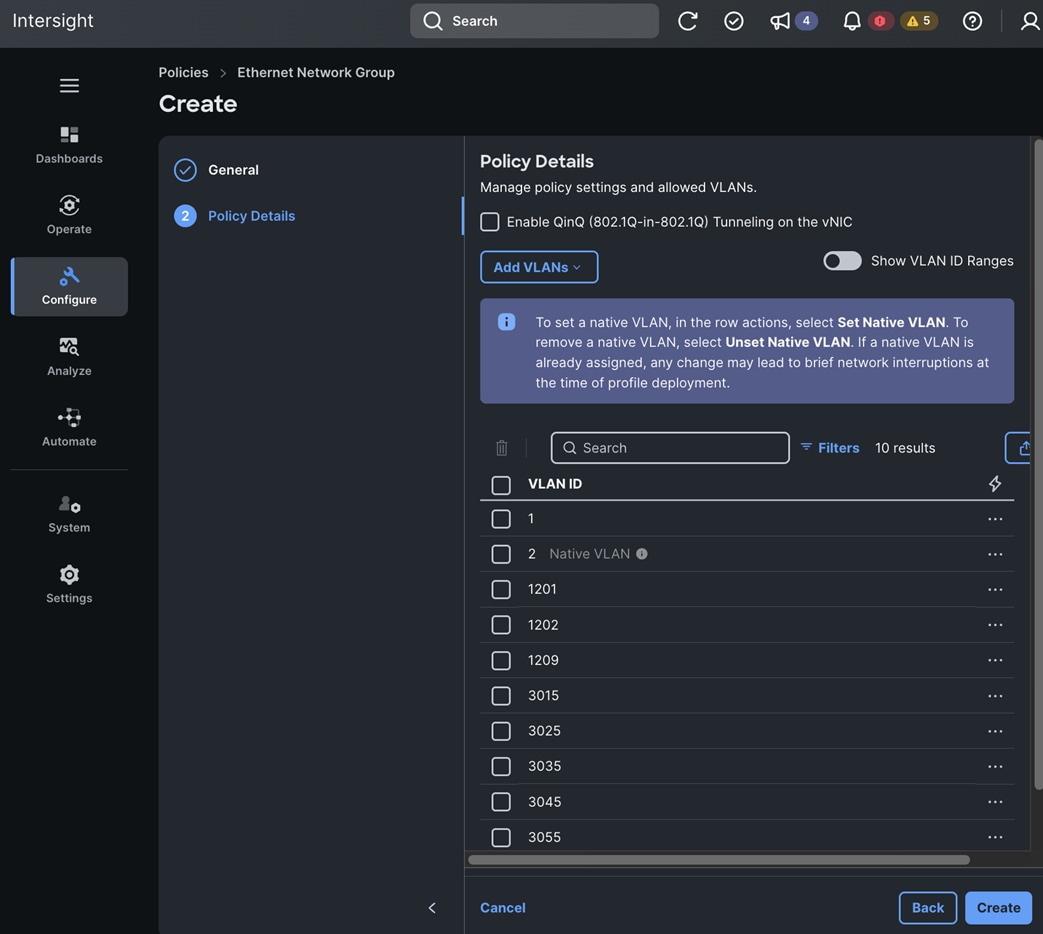Click the announcements count badge 4

pyautogui.click(x=806, y=21)
